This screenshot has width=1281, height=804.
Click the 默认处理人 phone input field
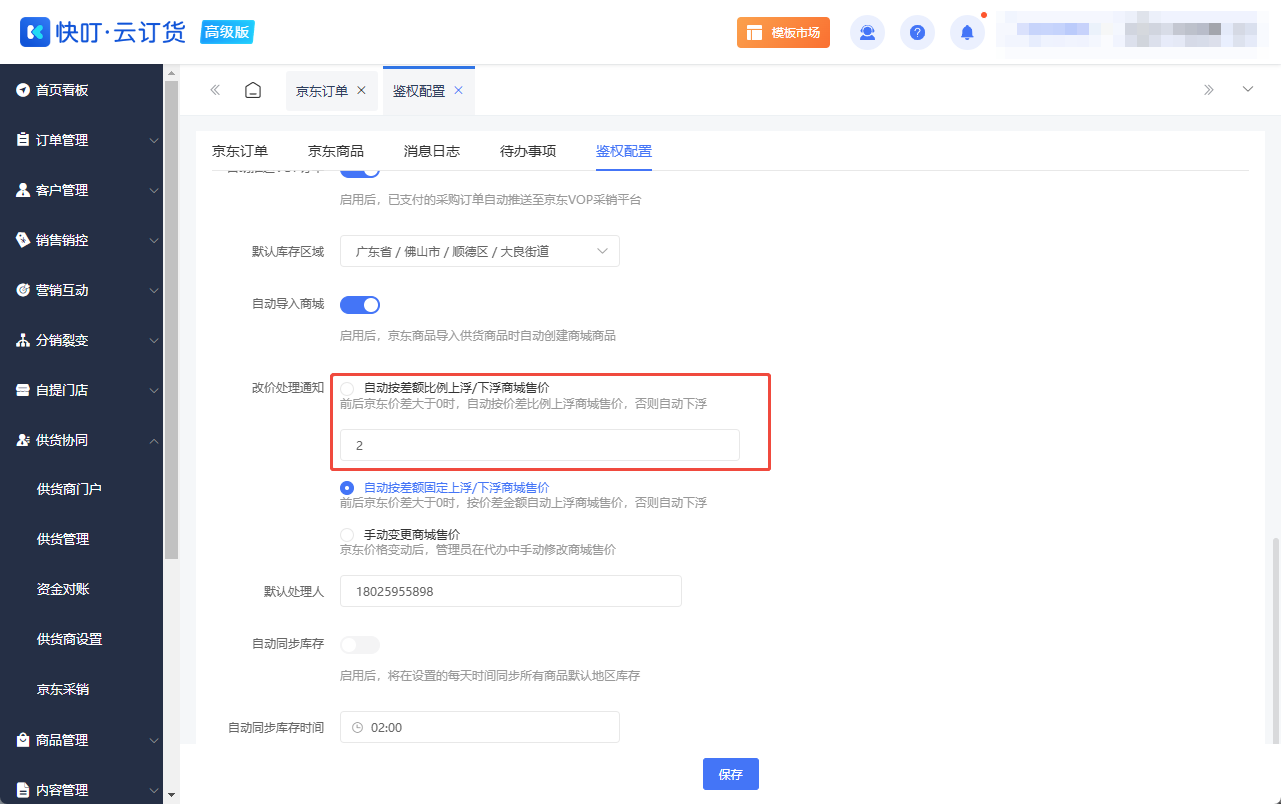click(x=511, y=591)
